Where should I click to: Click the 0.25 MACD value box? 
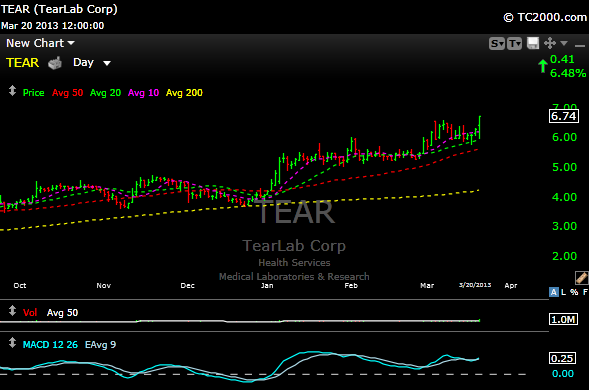coord(562,358)
